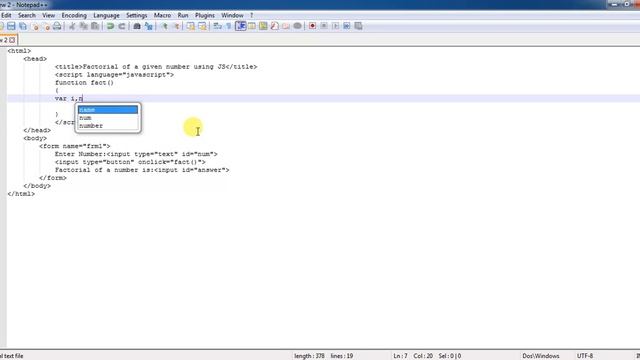Click the 'Factorial of a number is' line

(x=142, y=170)
